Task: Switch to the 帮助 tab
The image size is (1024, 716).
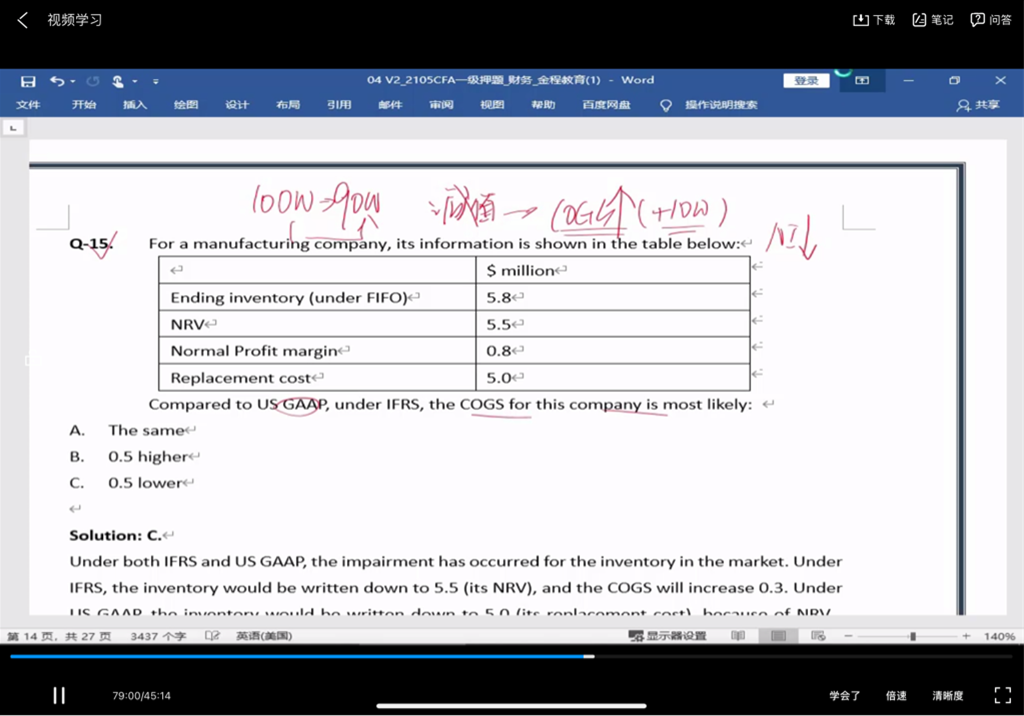Action: point(543,105)
